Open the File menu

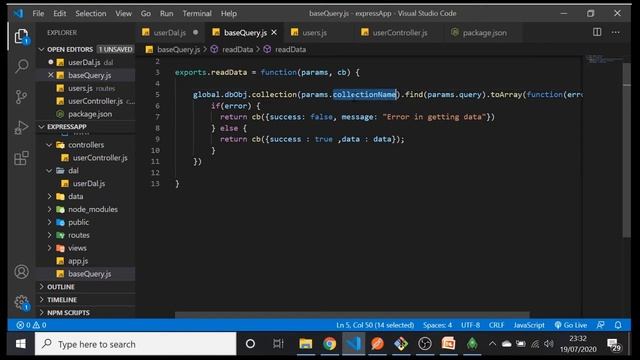[38, 13]
